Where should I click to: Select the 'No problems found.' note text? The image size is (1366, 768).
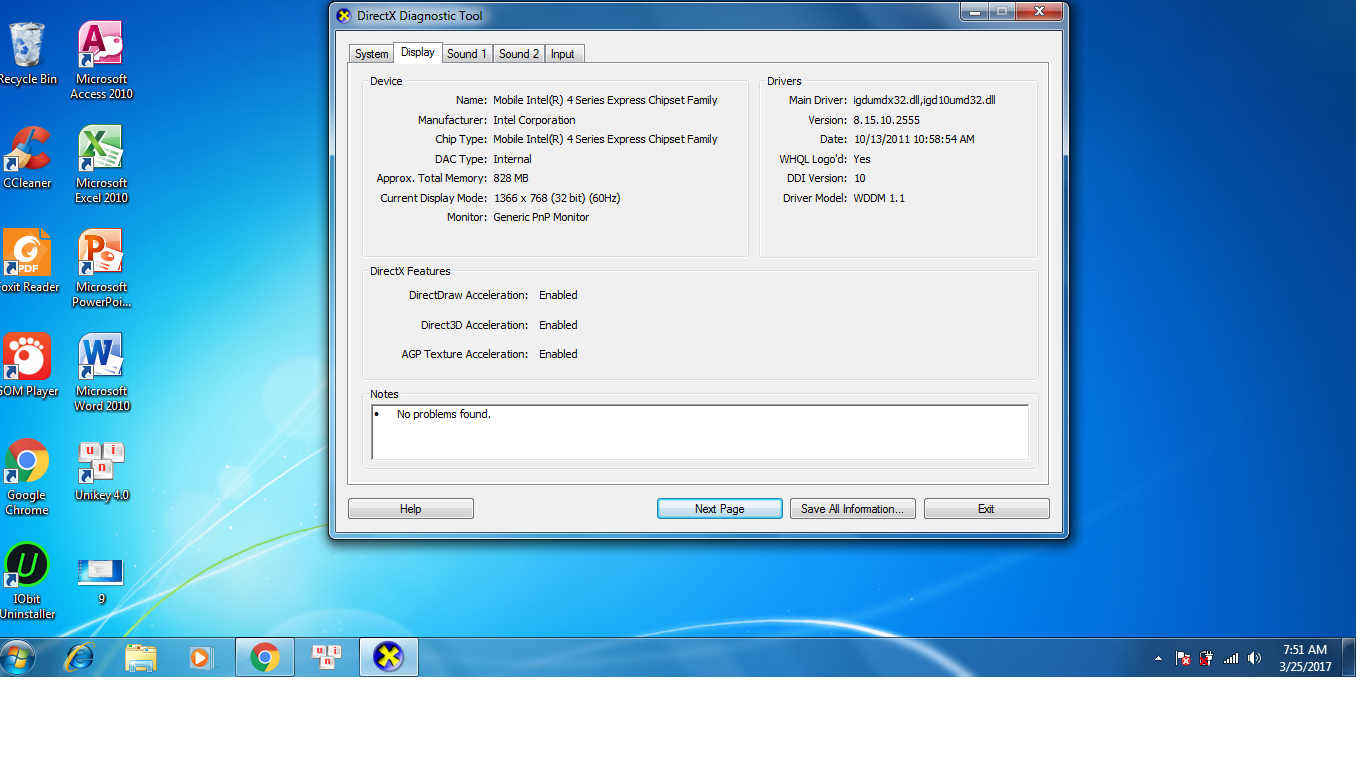pyautogui.click(x=444, y=414)
